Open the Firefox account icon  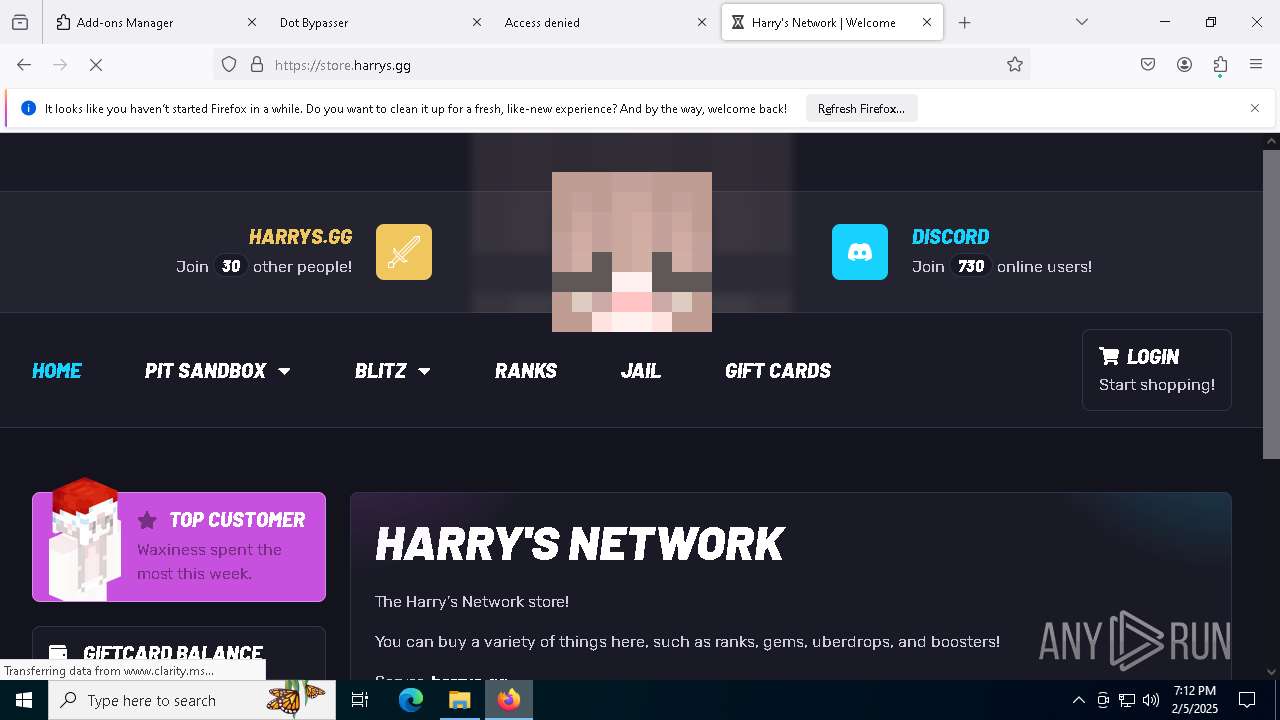pos(1184,65)
